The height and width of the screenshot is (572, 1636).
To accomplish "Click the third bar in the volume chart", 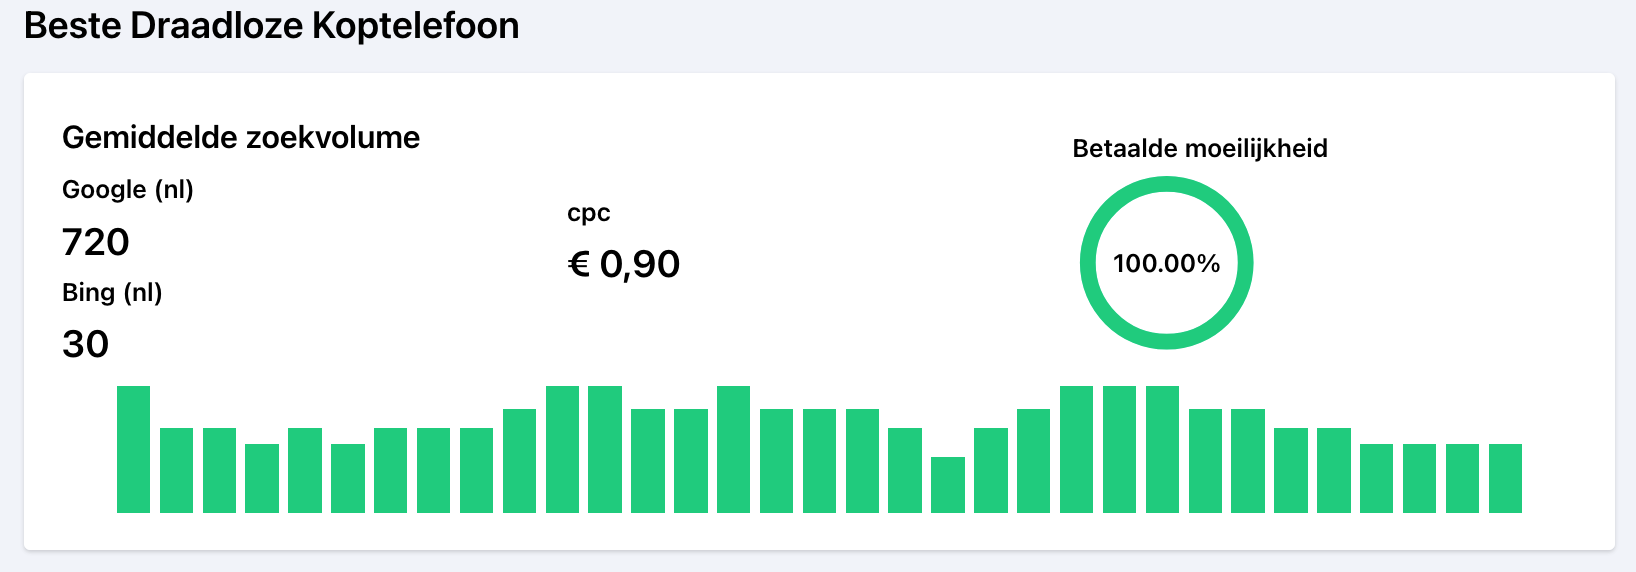I will coord(219,470).
